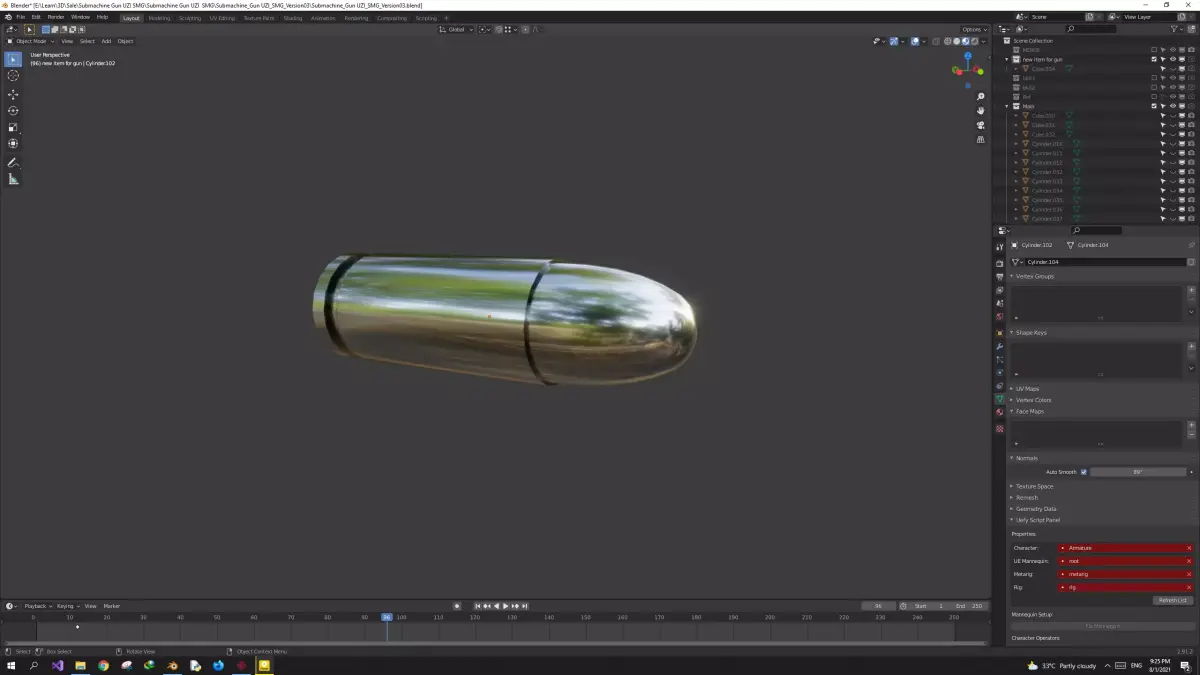
Task: Switch perspective/orthographic grid icon
Action: tap(981, 139)
